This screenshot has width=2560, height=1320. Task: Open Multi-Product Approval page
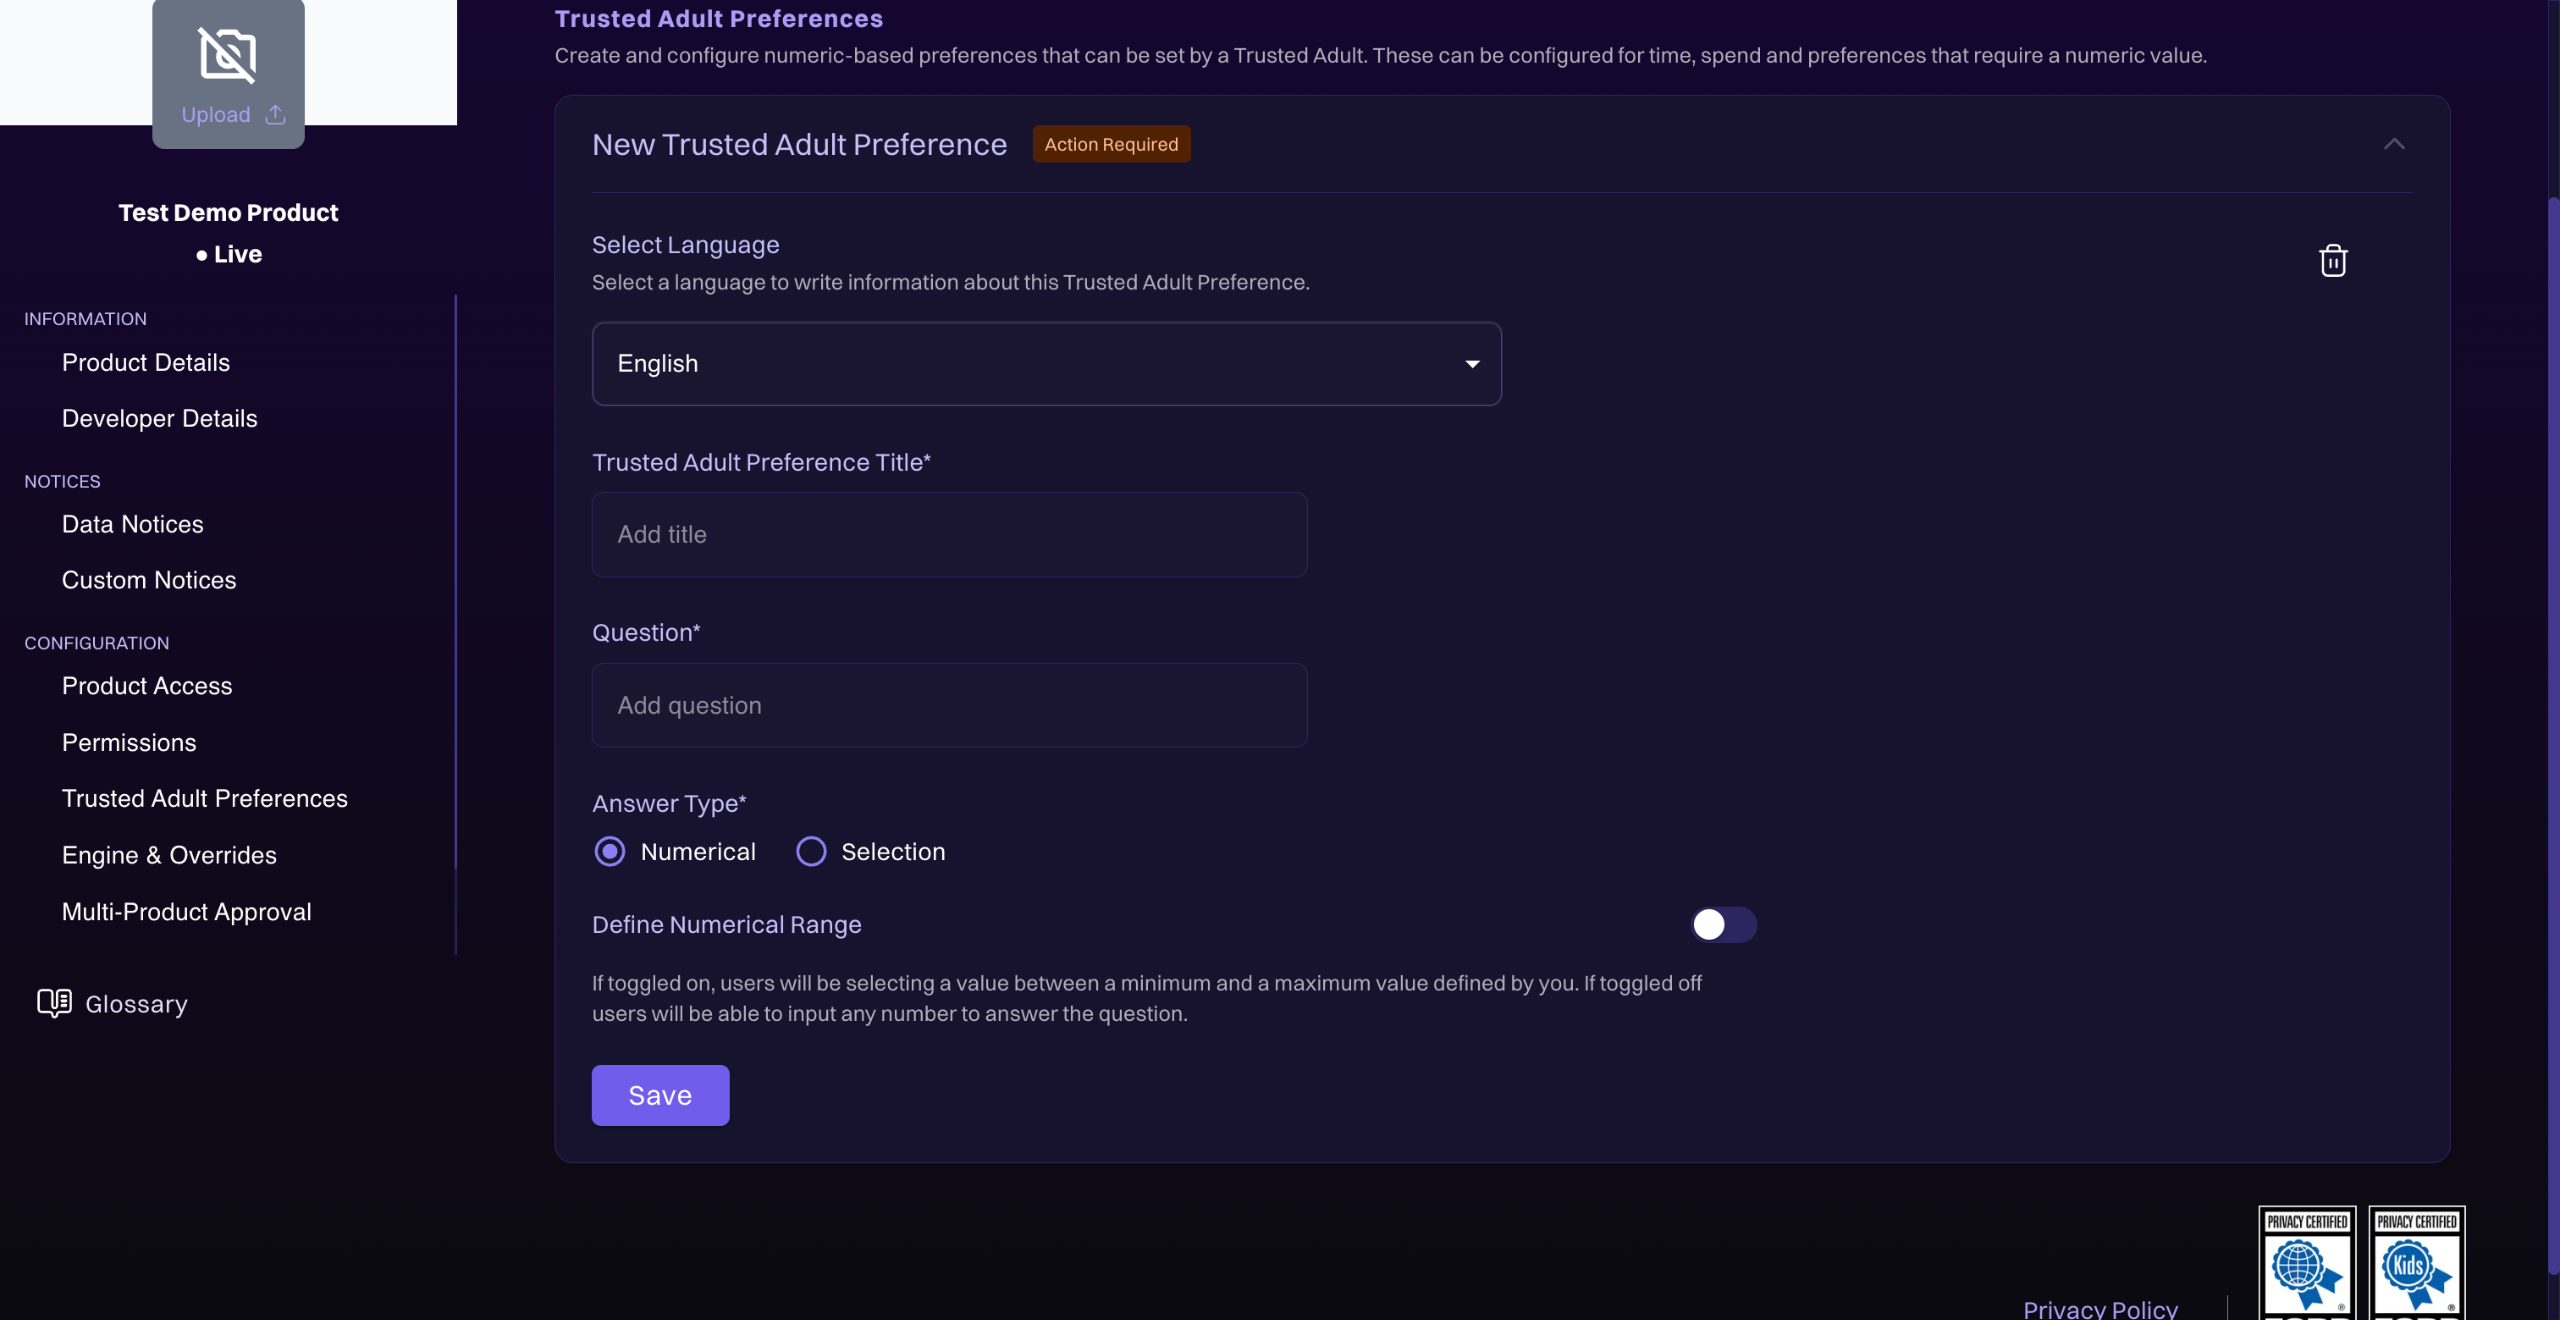pos(187,912)
